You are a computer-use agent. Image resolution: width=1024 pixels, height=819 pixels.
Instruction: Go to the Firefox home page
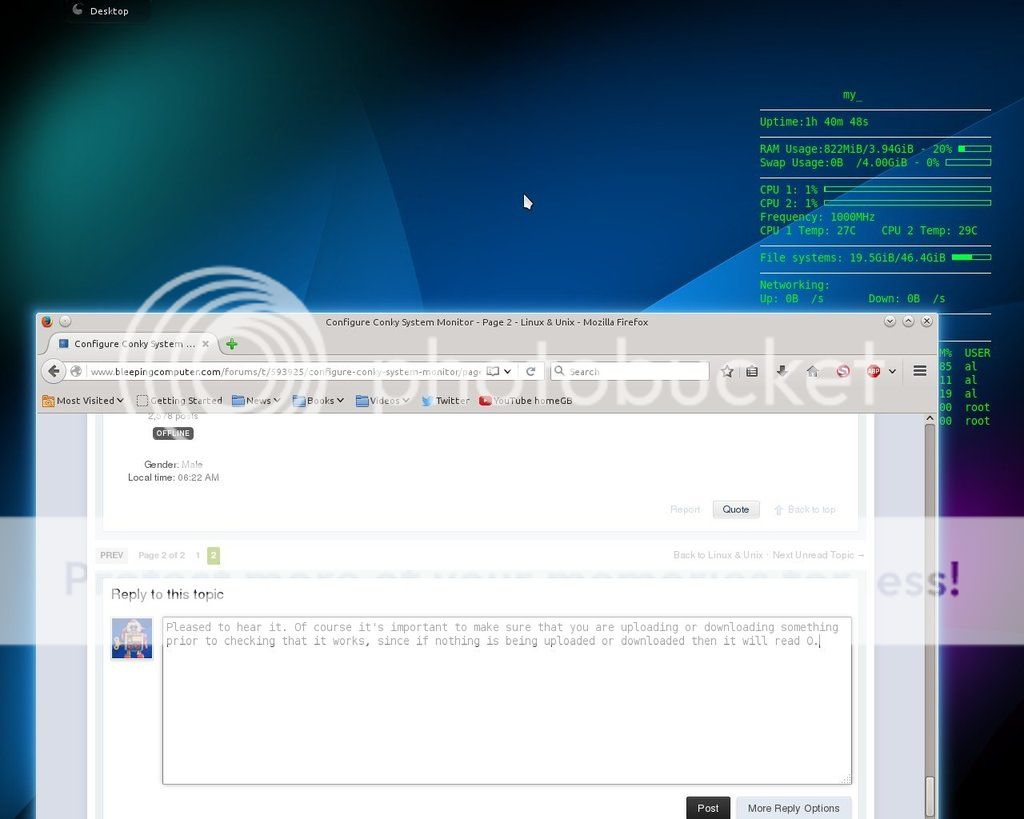812,371
